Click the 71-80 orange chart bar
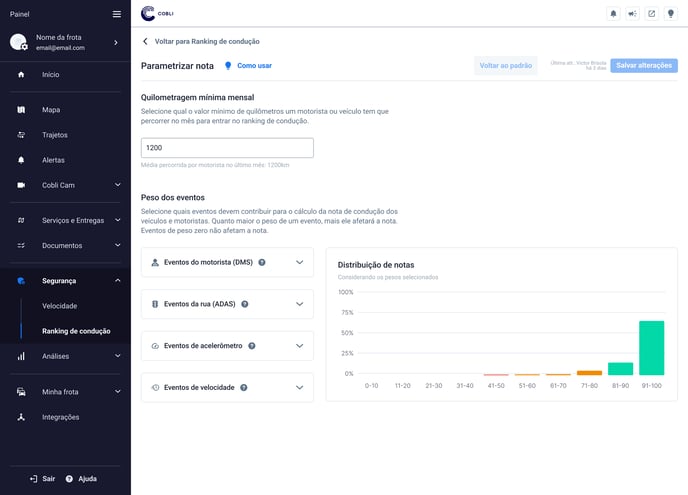688x495 pixels. click(x=589, y=373)
